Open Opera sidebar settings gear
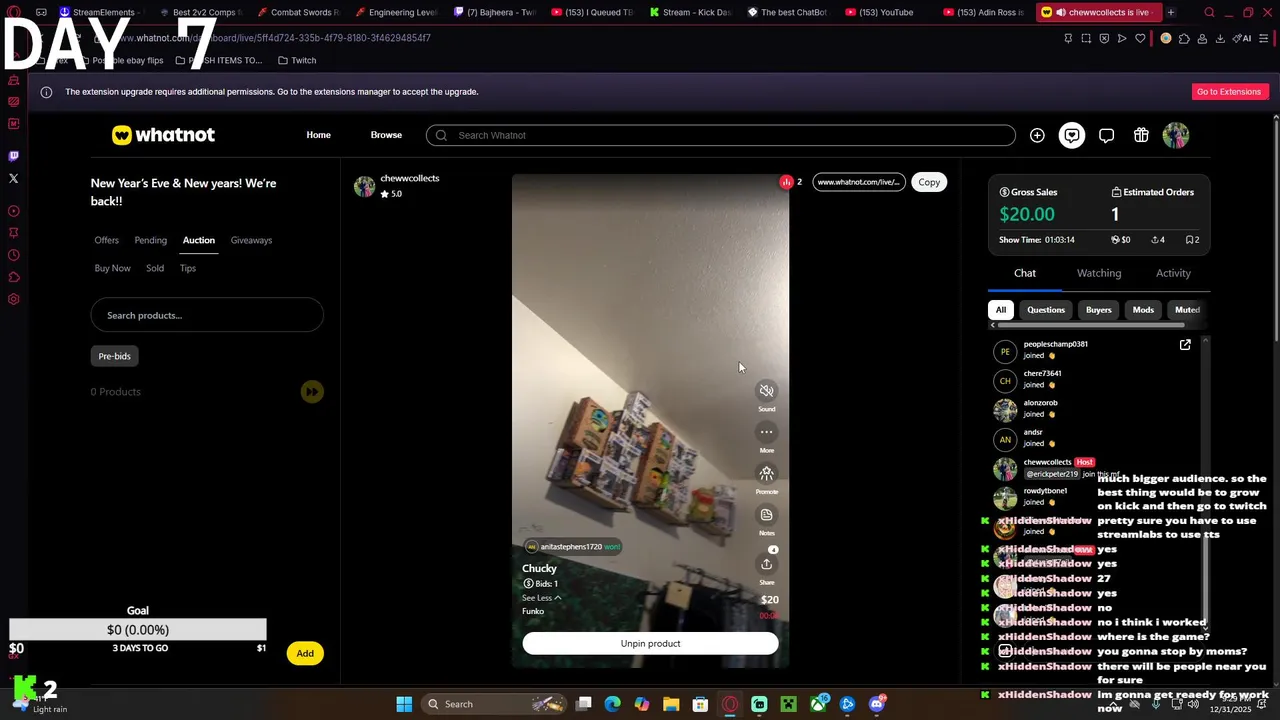 click(x=13, y=299)
